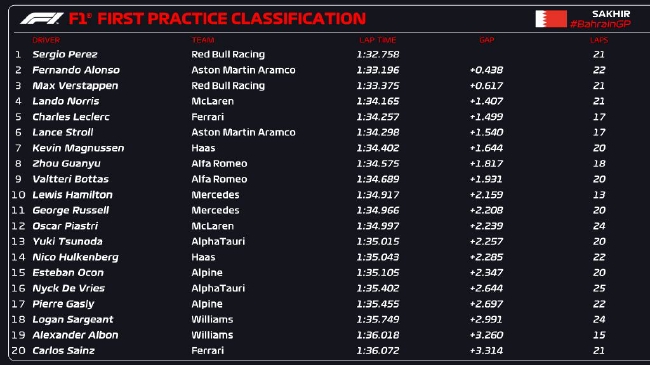Click the Aston Martin Aramco team for Stroll
Screen dimensions: 650x365
(x=243, y=132)
